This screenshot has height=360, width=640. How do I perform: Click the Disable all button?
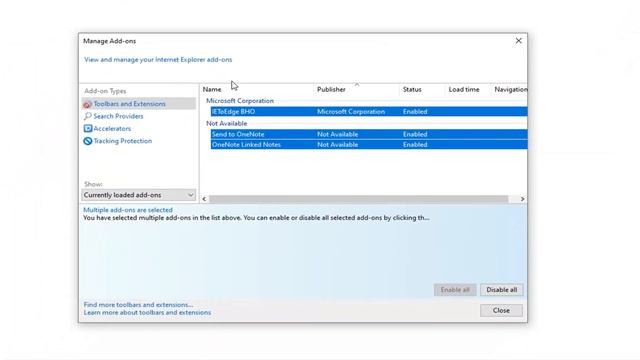click(502, 290)
